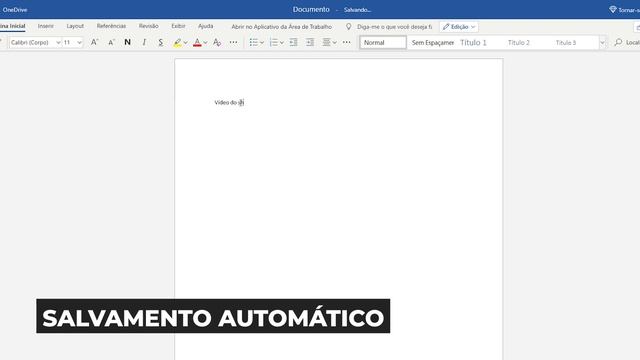
Task: Click the paragraph alignment icon
Action: point(327,42)
